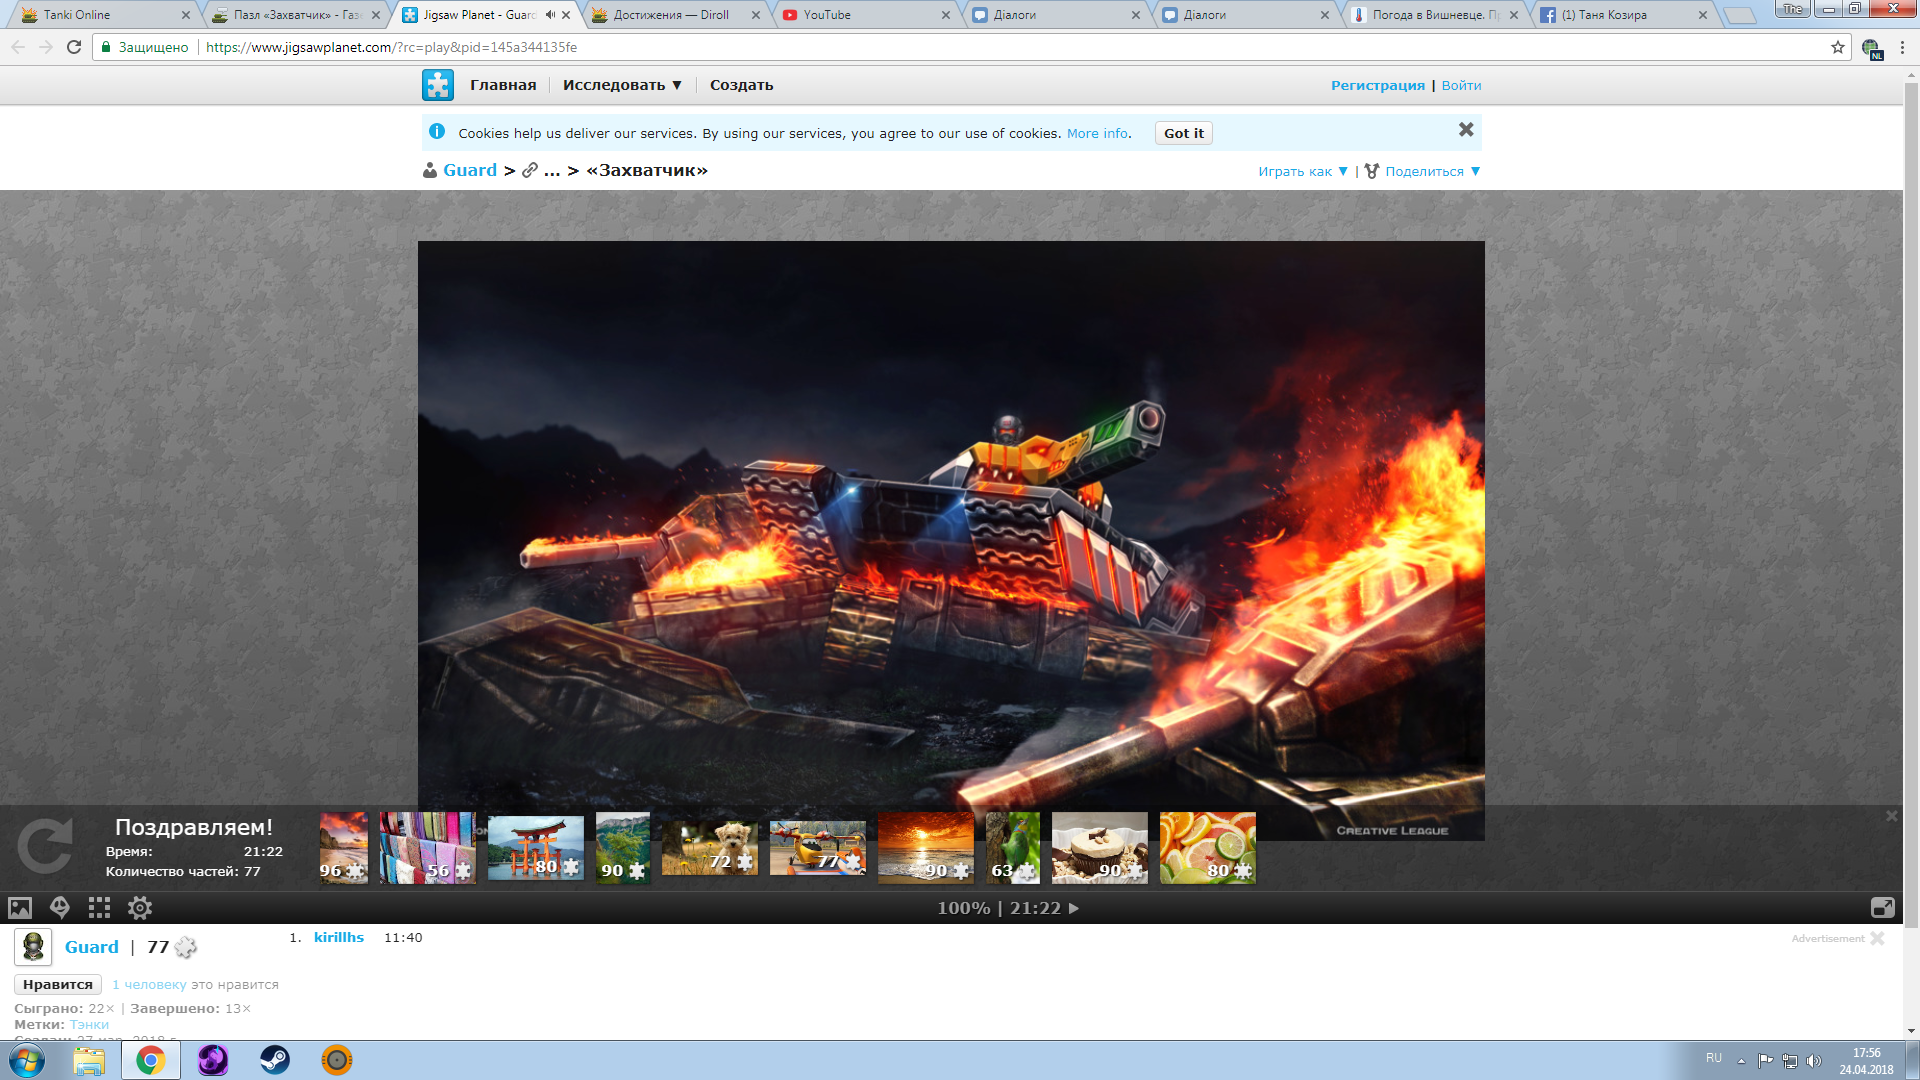Screen dimensions: 1920x1080
Task: Open the 63-piece green parrot puzzle
Action: [1012, 848]
